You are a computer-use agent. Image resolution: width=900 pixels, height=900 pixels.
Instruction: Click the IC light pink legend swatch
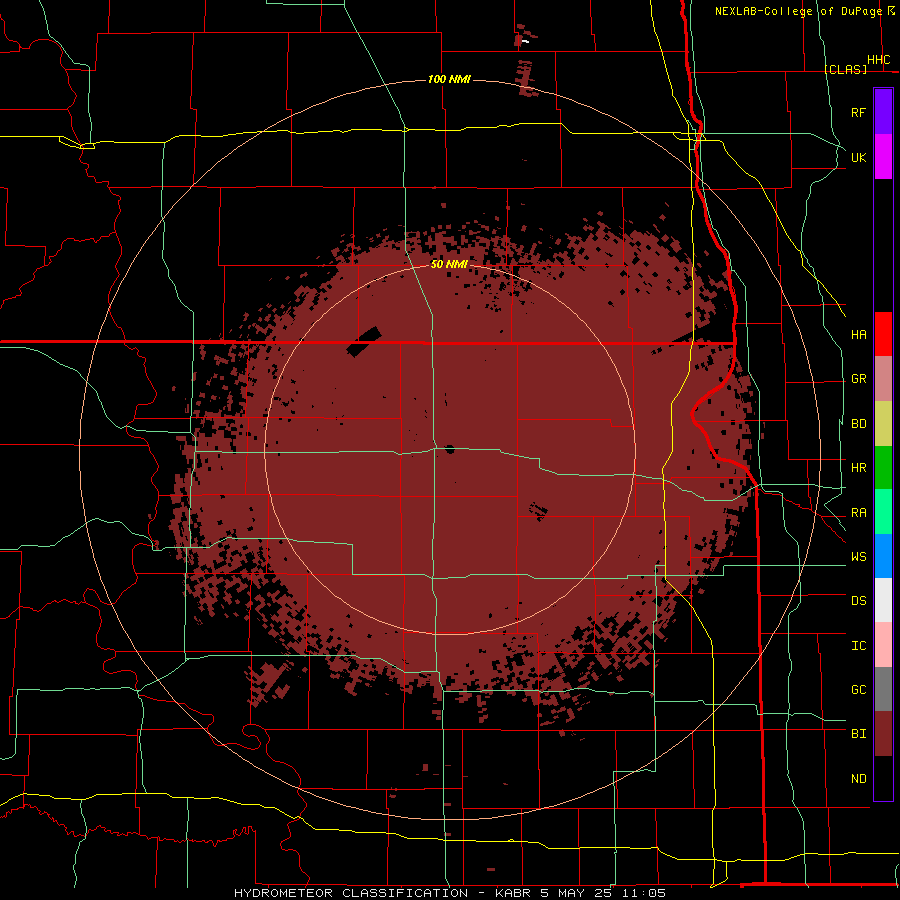click(883, 645)
